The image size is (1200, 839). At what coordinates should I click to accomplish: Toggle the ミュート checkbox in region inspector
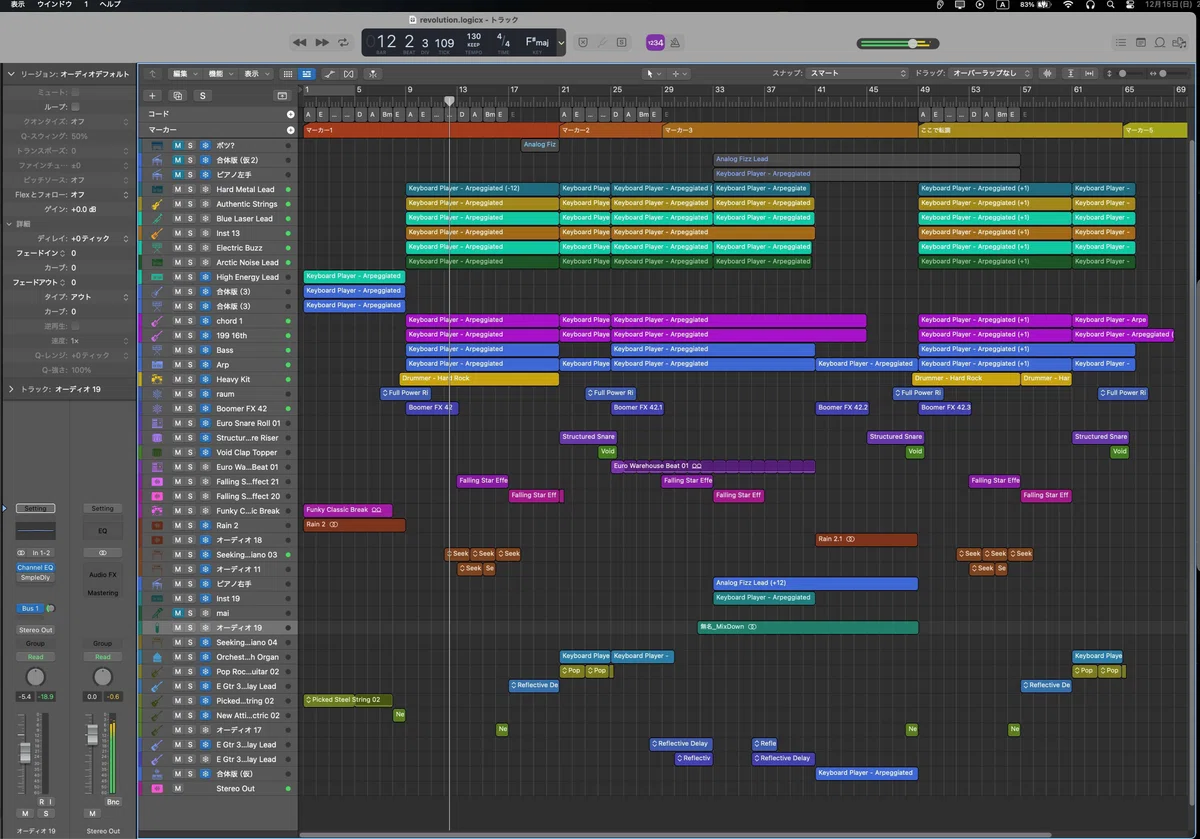(75, 92)
